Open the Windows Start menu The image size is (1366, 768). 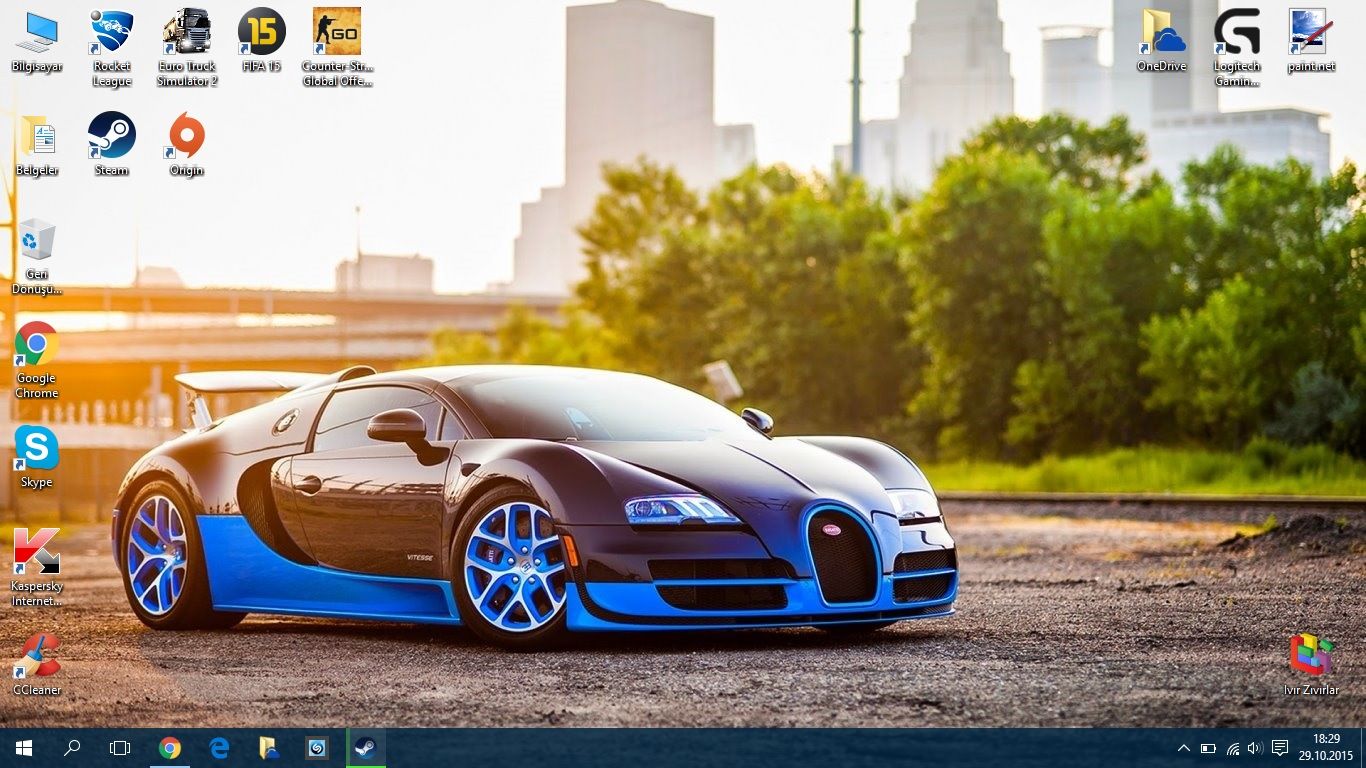[24, 748]
